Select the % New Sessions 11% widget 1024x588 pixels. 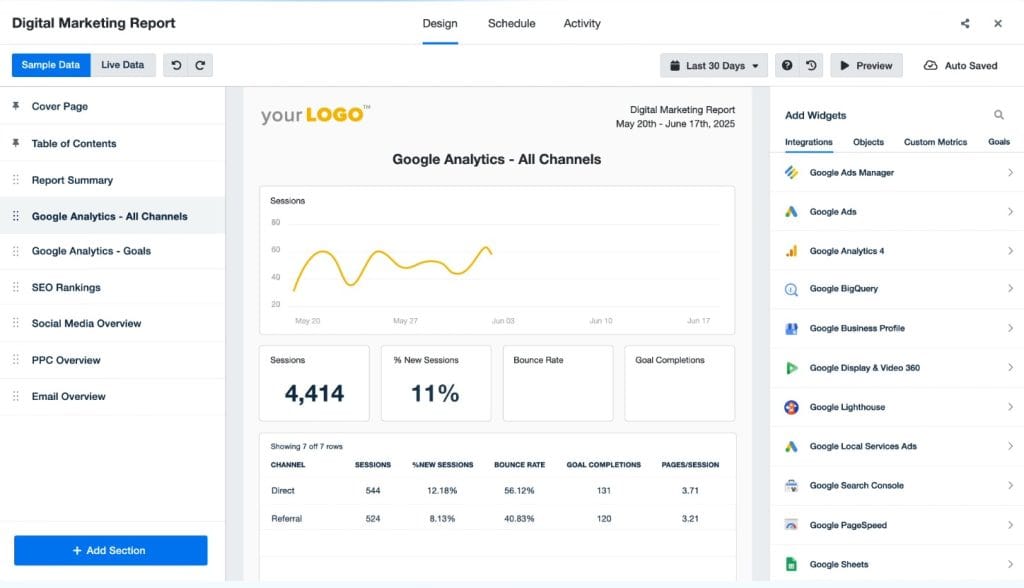coord(436,384)
